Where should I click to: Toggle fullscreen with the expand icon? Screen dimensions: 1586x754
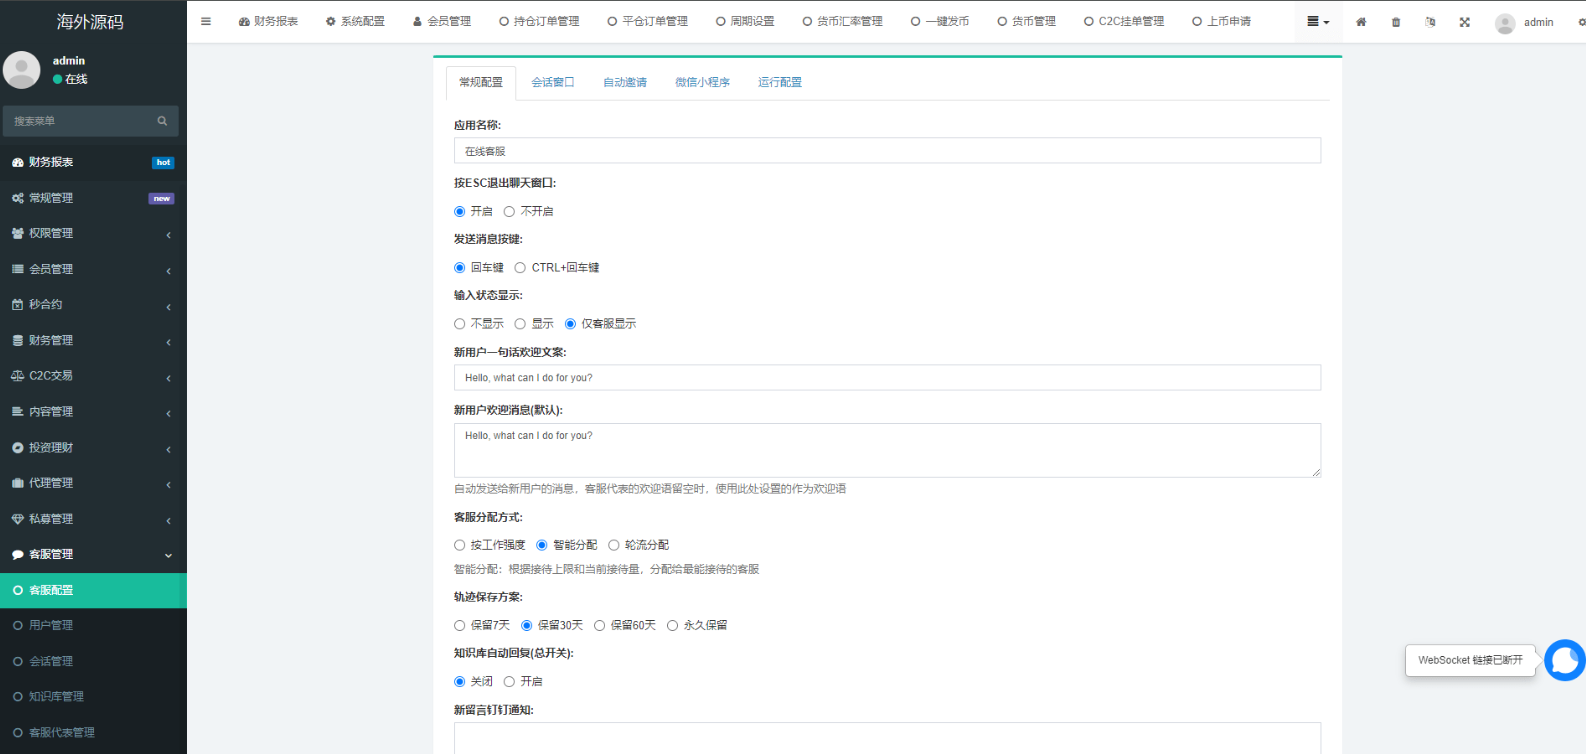coord(1464,22)
